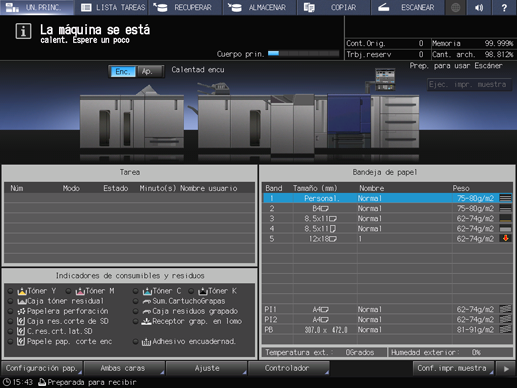Click Tóner K status indicator light

pos(191,291)
